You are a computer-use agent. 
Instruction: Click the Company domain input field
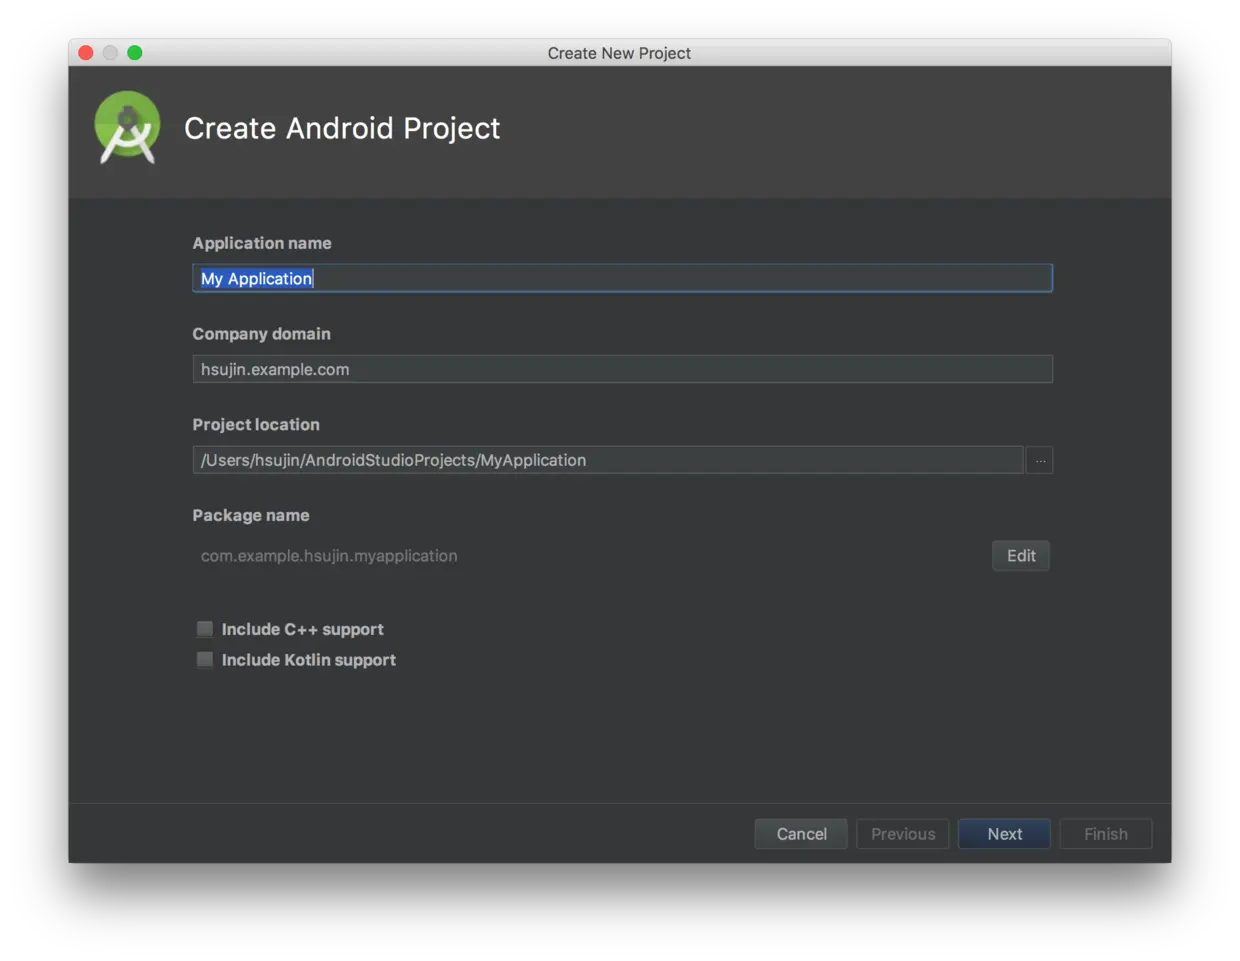[x=622, y=369]
